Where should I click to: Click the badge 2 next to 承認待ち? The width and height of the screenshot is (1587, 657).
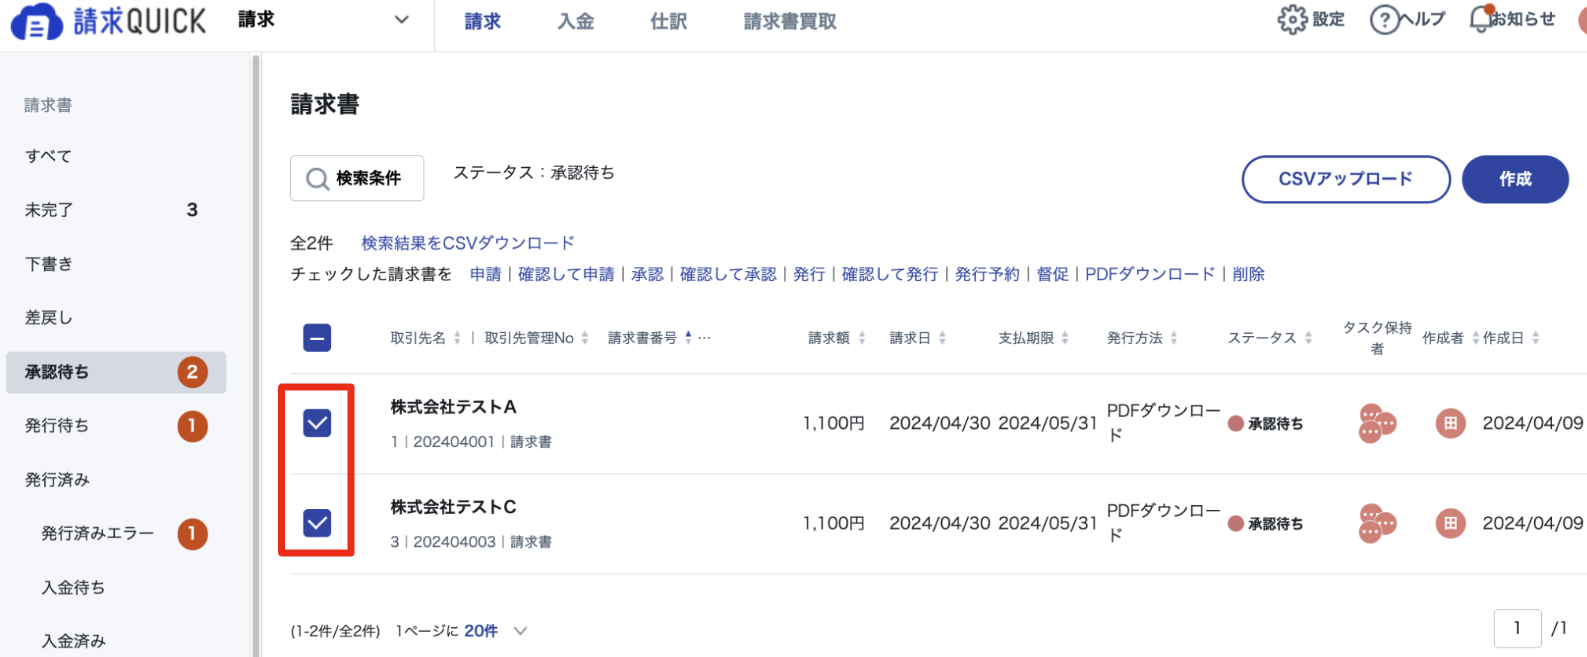click(x=192, y=372)
